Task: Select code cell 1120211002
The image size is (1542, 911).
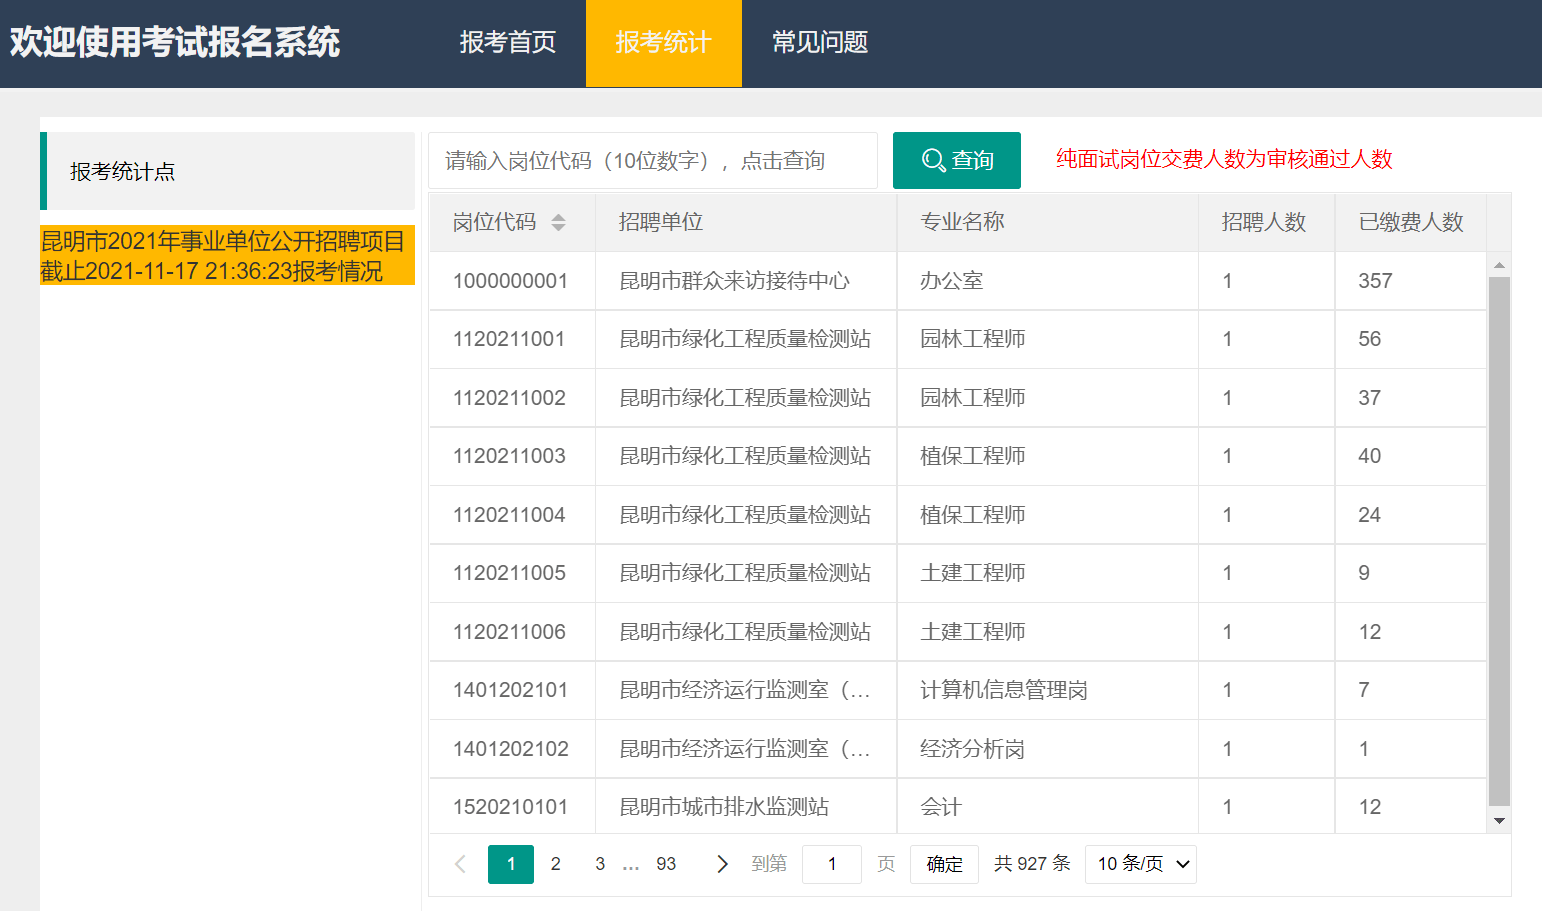Action: click(512, 398)
